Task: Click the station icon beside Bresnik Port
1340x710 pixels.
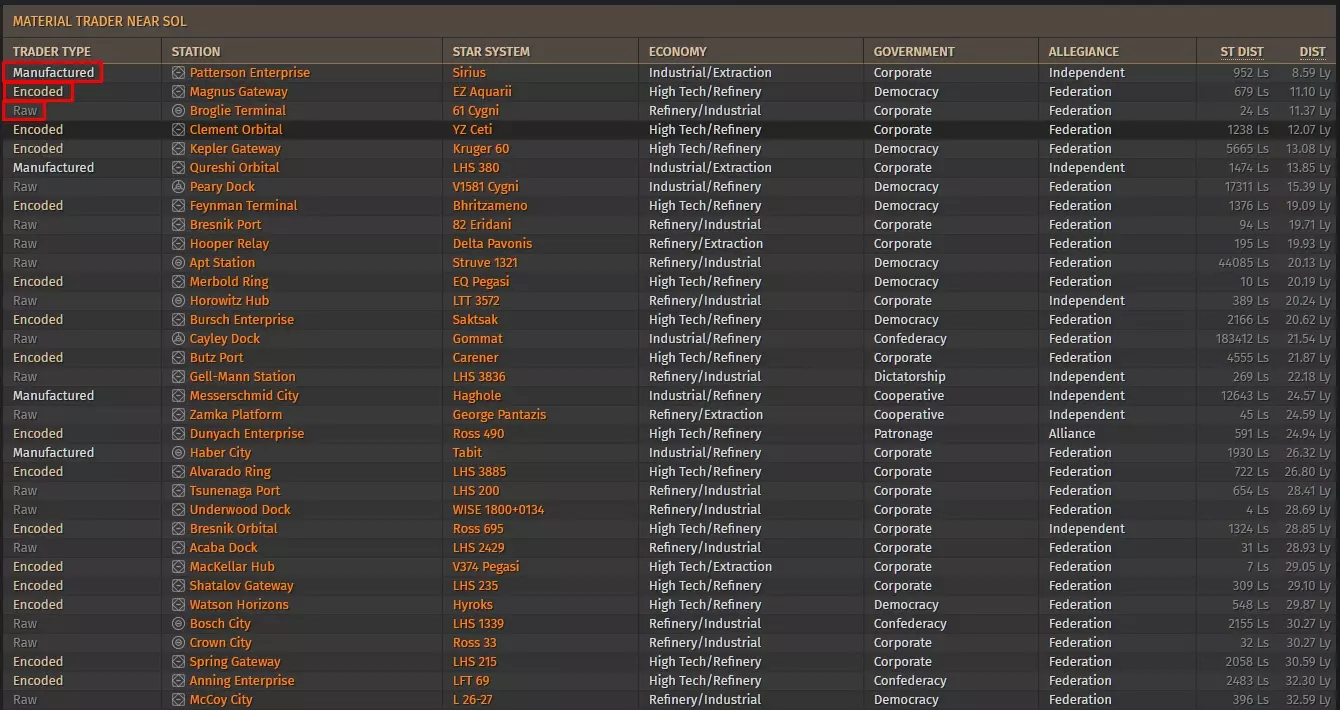Action: point(178,225)
